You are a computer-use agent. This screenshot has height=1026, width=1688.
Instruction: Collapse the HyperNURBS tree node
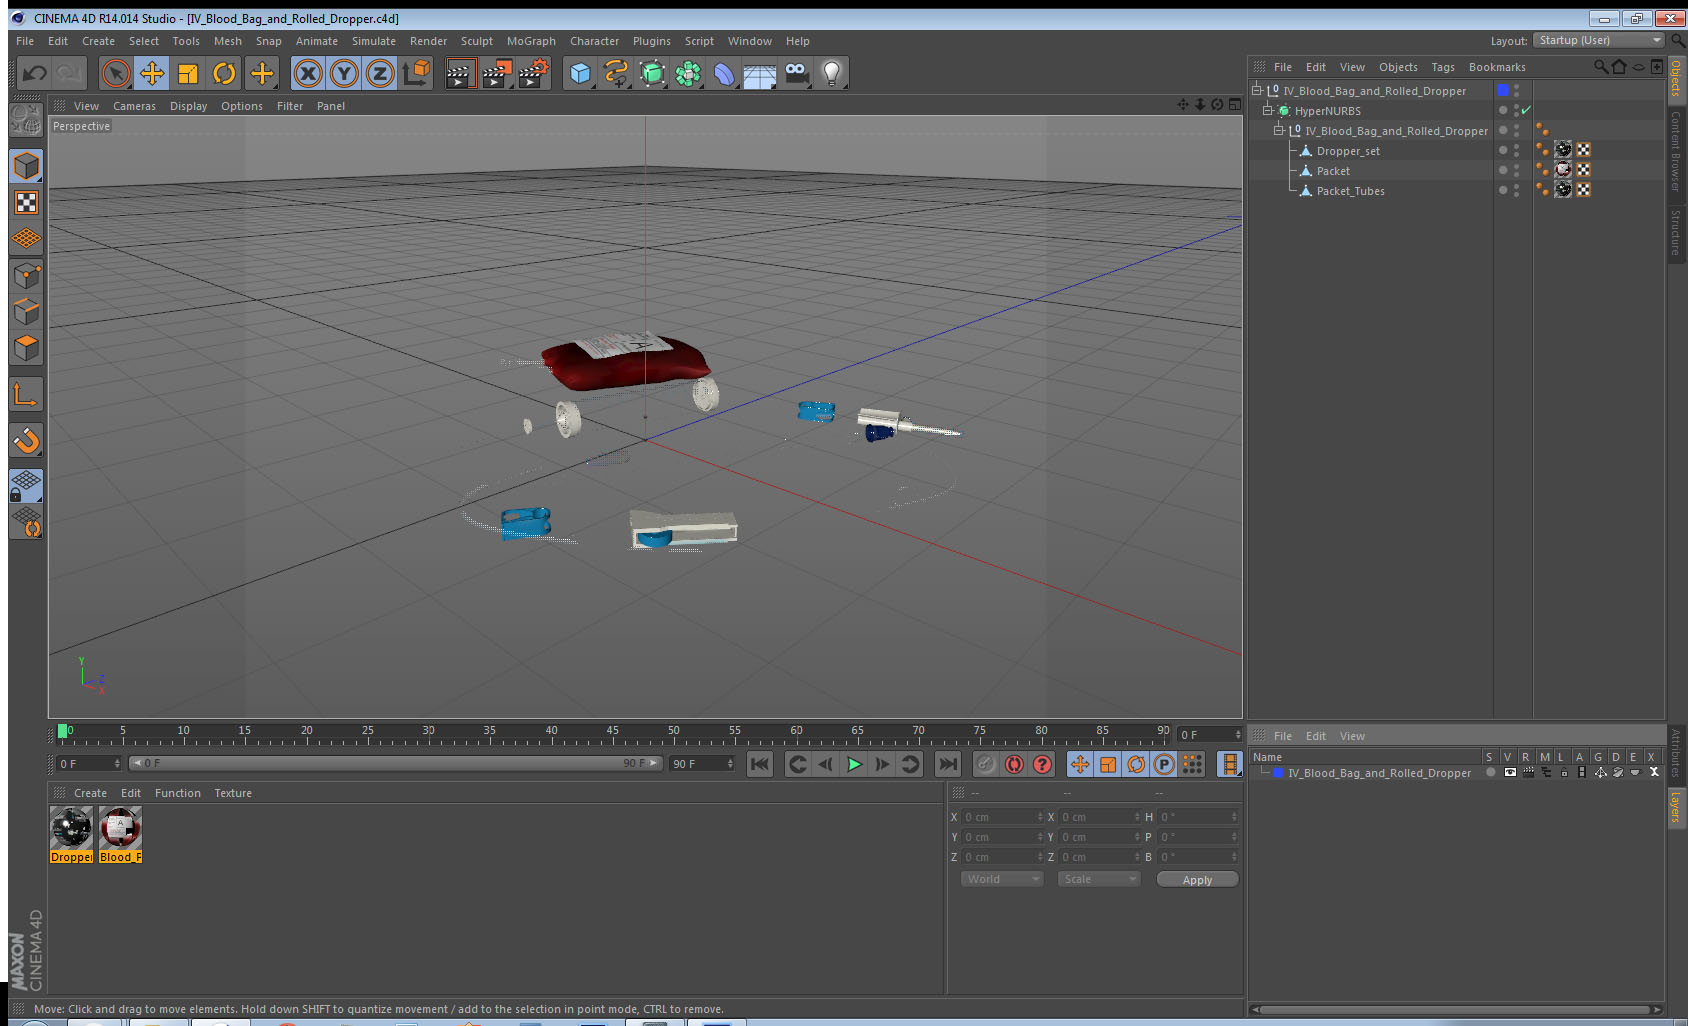(1267, 110)
